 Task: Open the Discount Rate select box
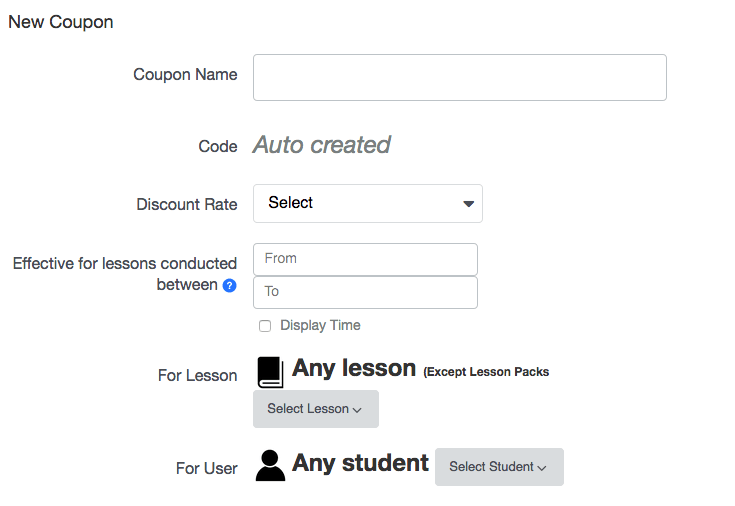pyautogui.click(x=368, y=204)
